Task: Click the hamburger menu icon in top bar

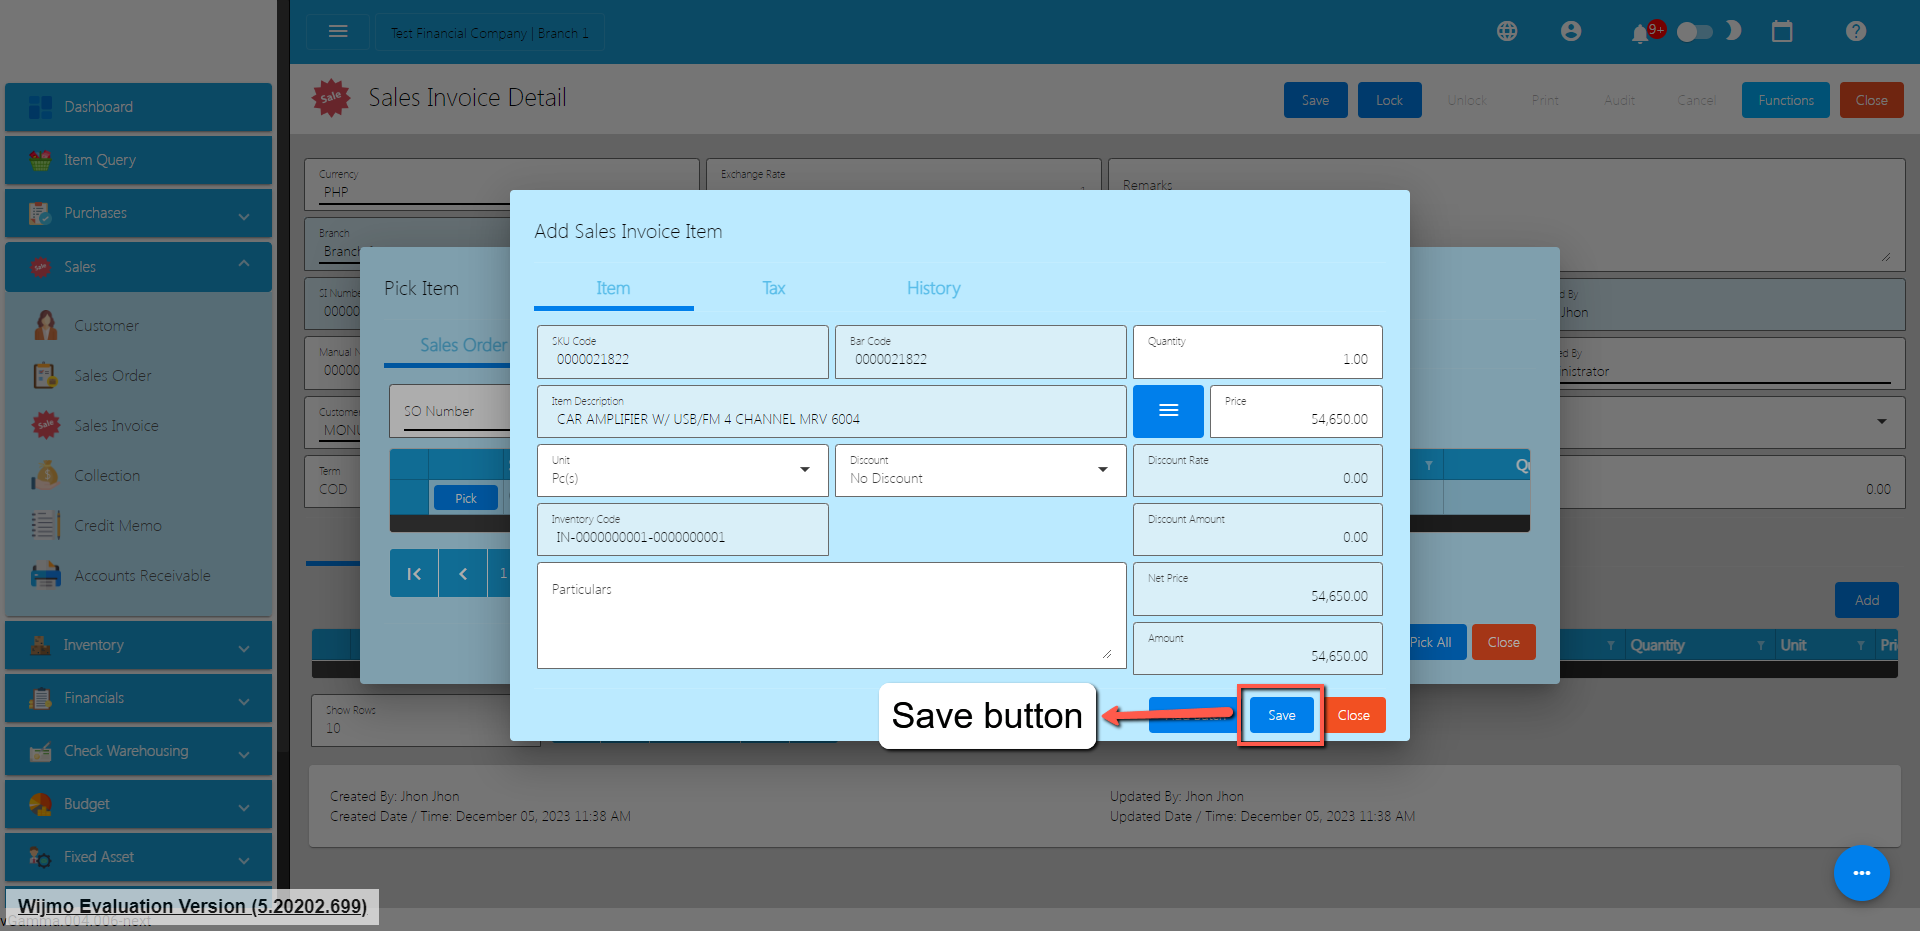Action: pos(338,32)
